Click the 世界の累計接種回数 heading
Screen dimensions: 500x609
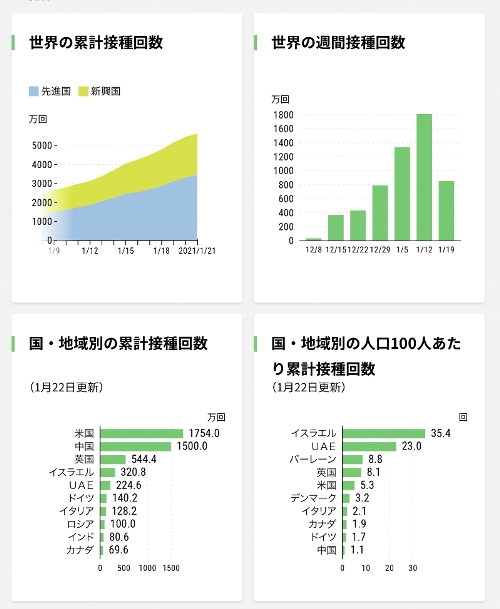click(96, 42)
